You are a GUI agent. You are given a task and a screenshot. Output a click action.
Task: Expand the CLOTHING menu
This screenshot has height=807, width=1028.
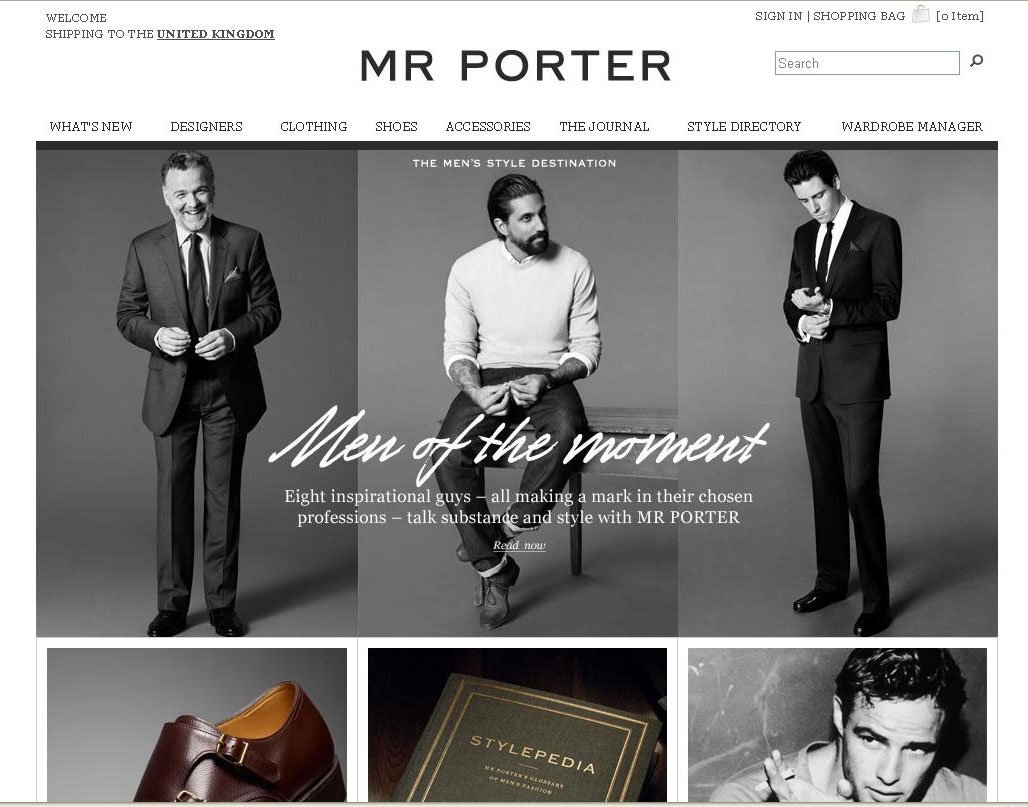coord(313,127)
